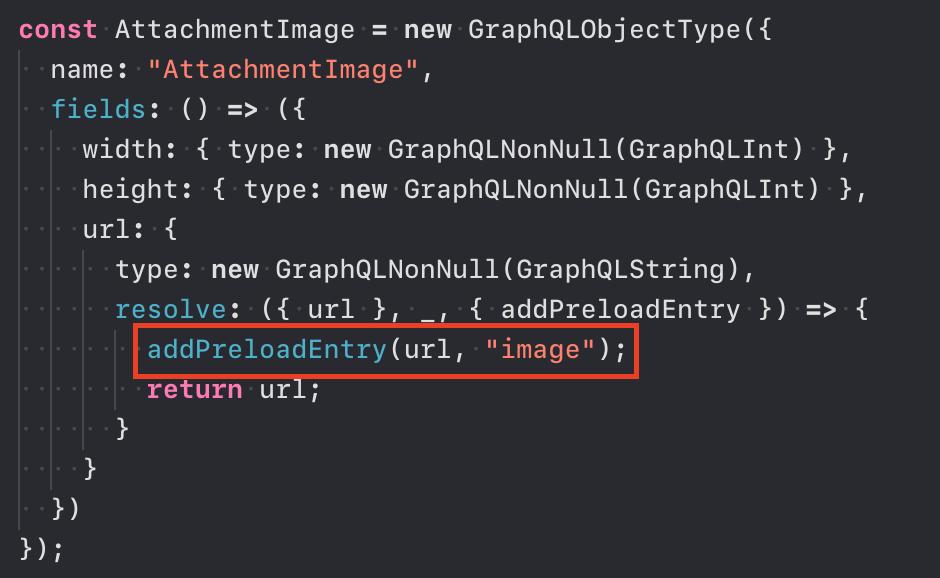Click GraphQLInt in the width line
This screenshot has width=940, height=578.
tap(708, 150)
